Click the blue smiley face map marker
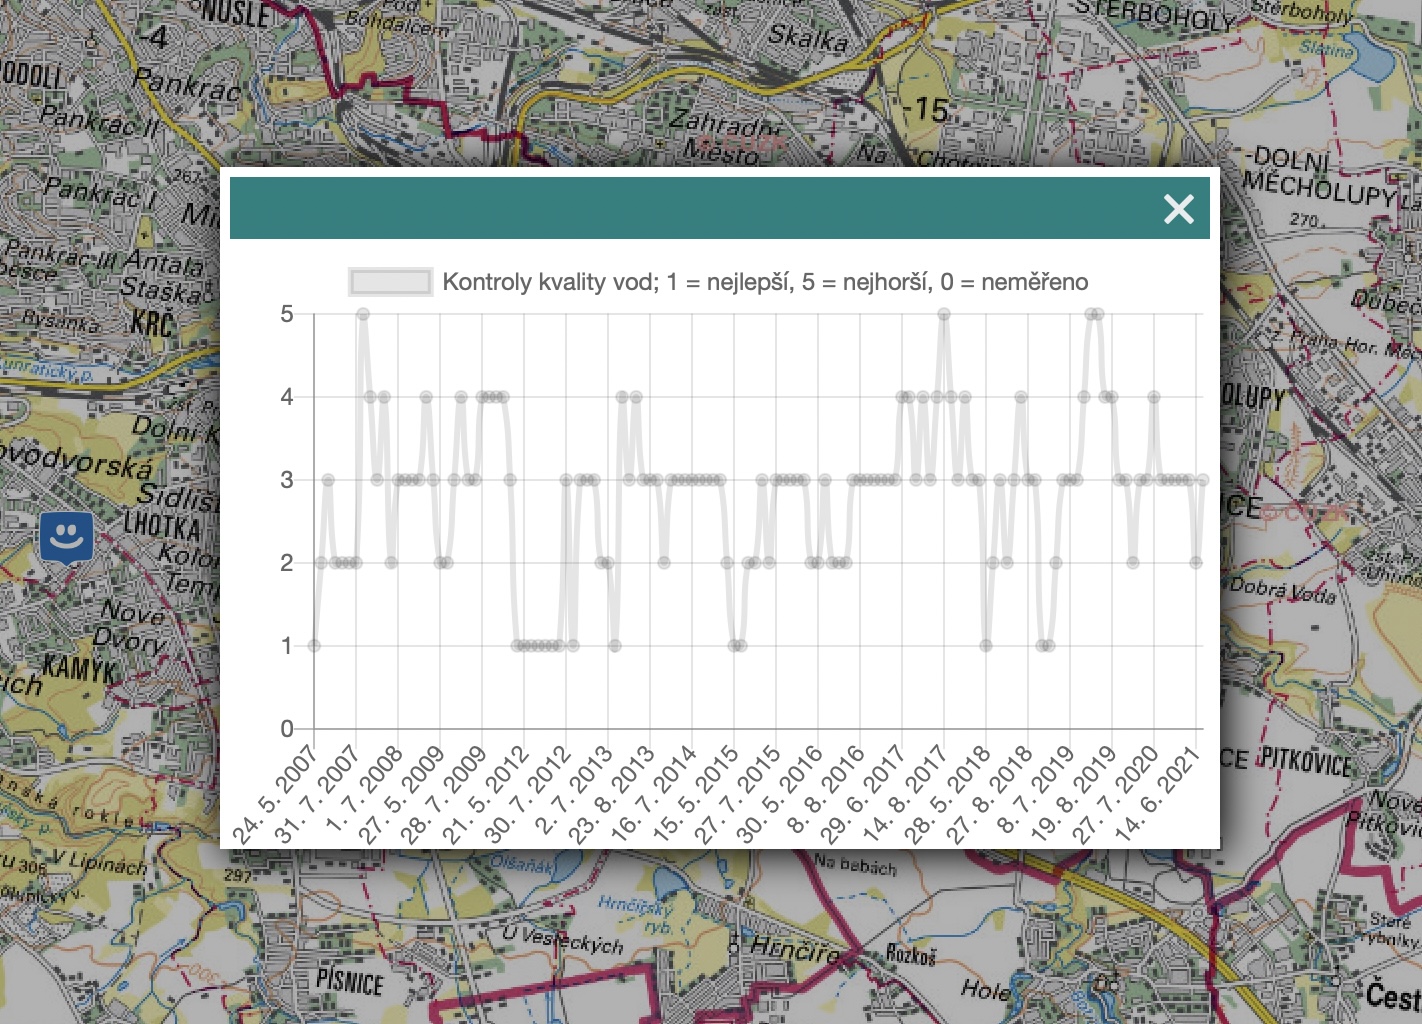 click(x=67, y=538)
